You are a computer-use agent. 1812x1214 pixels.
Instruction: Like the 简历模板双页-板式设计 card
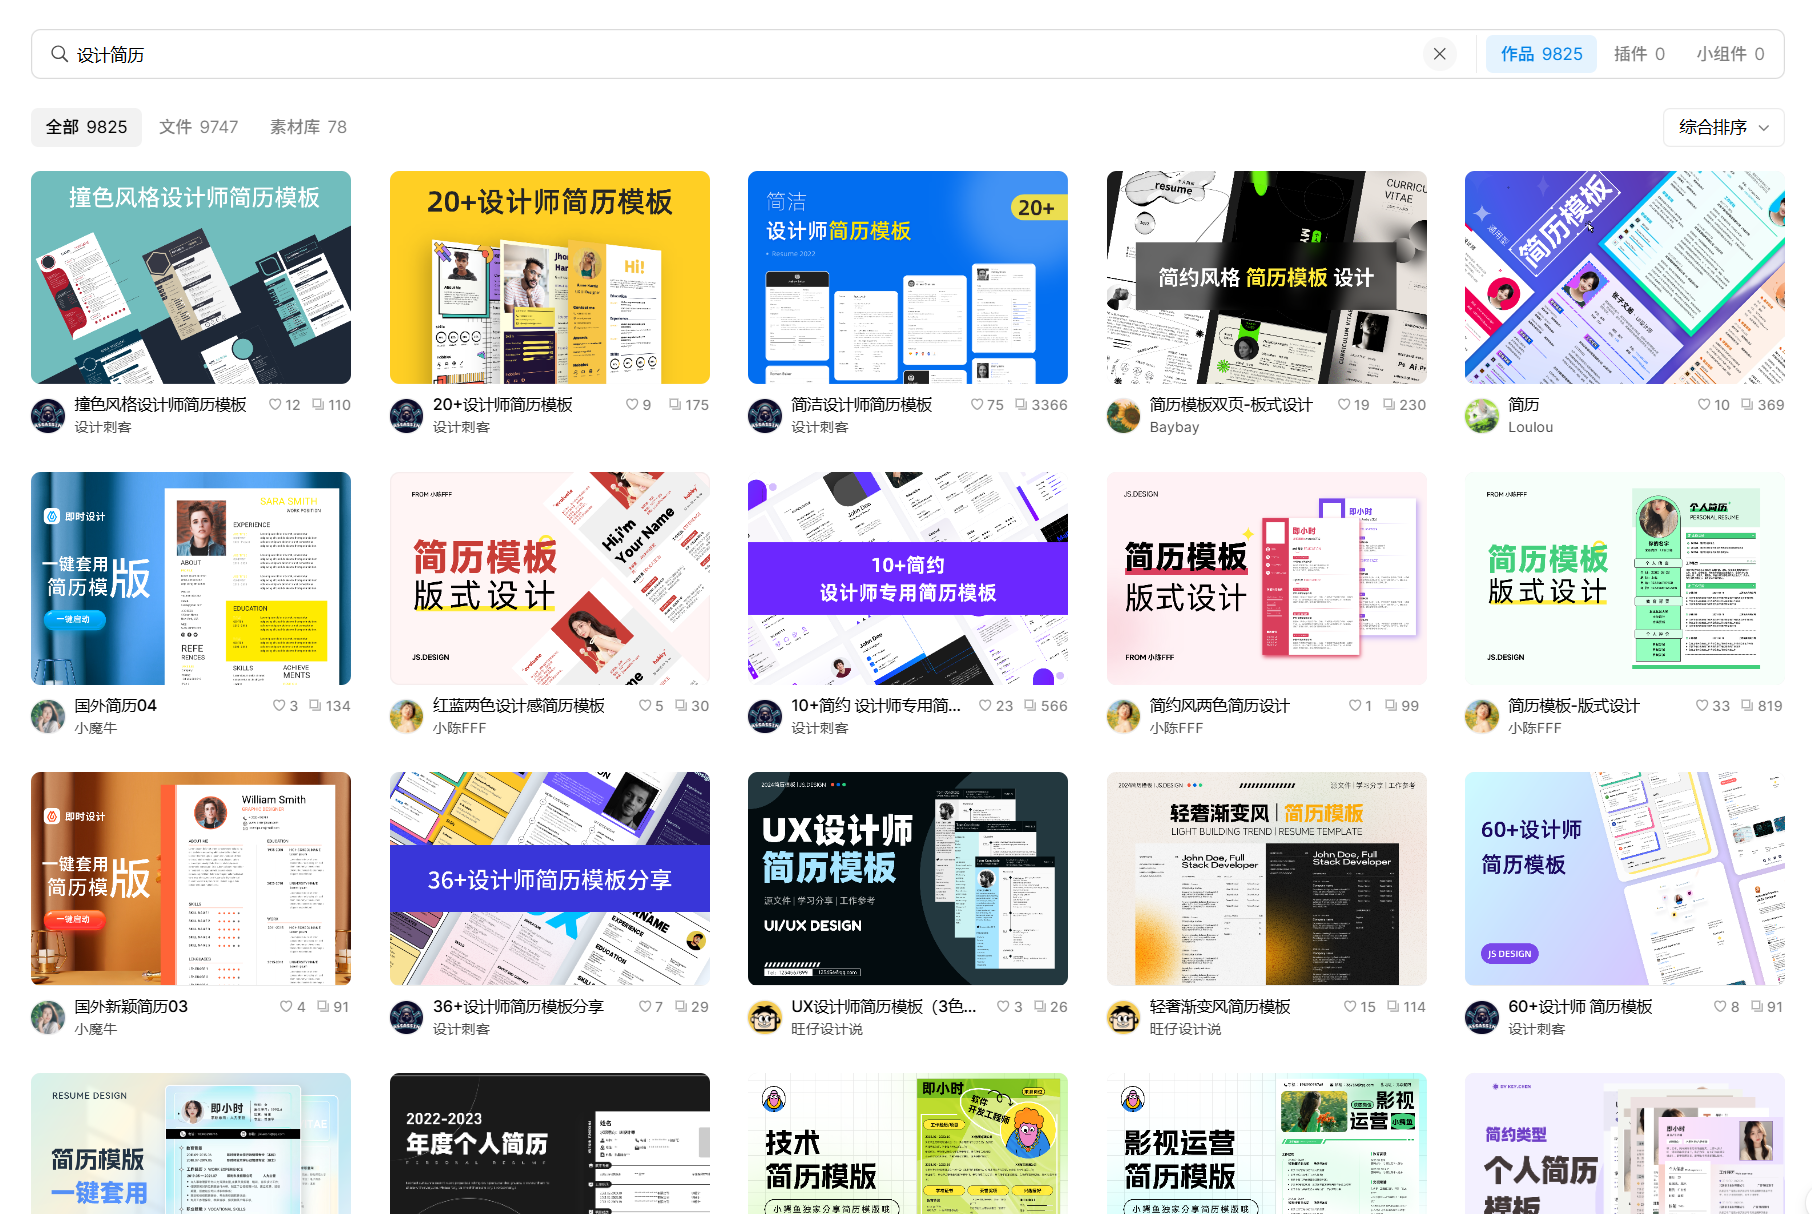[1344, 405]
